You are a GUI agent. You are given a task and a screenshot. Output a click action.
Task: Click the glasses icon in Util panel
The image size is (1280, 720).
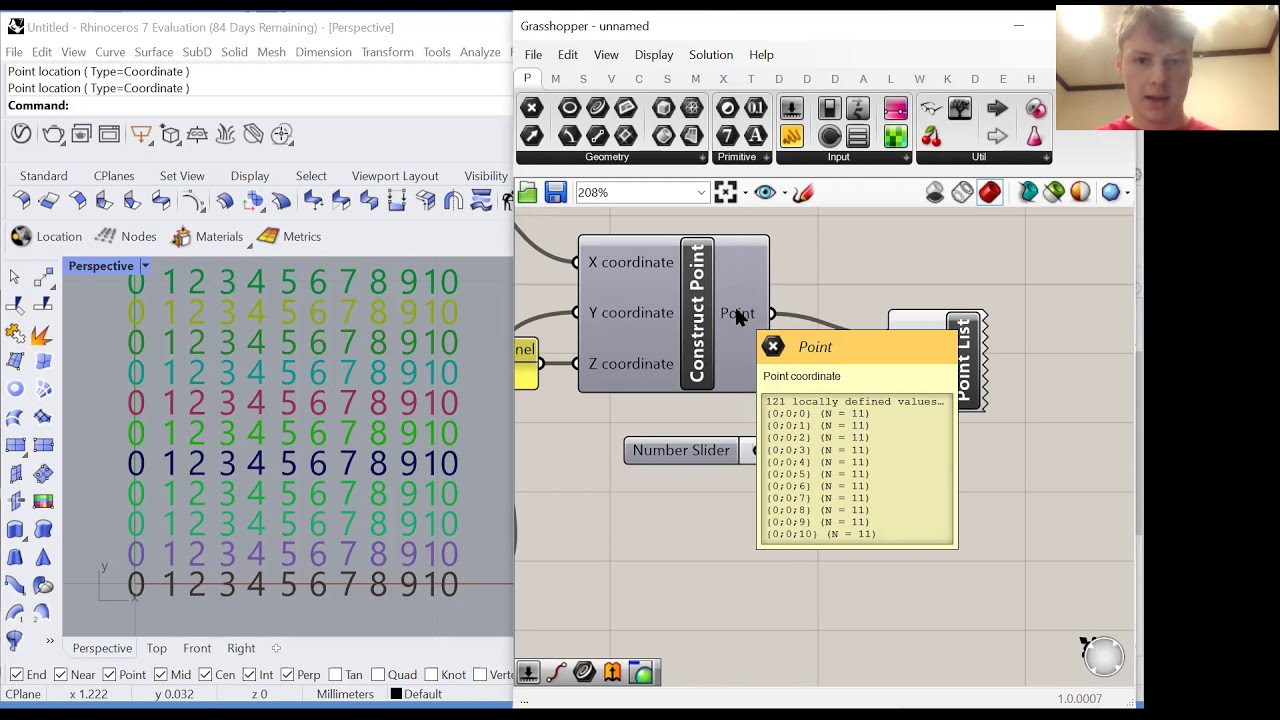pyautogui.click(x=931, y=108)
